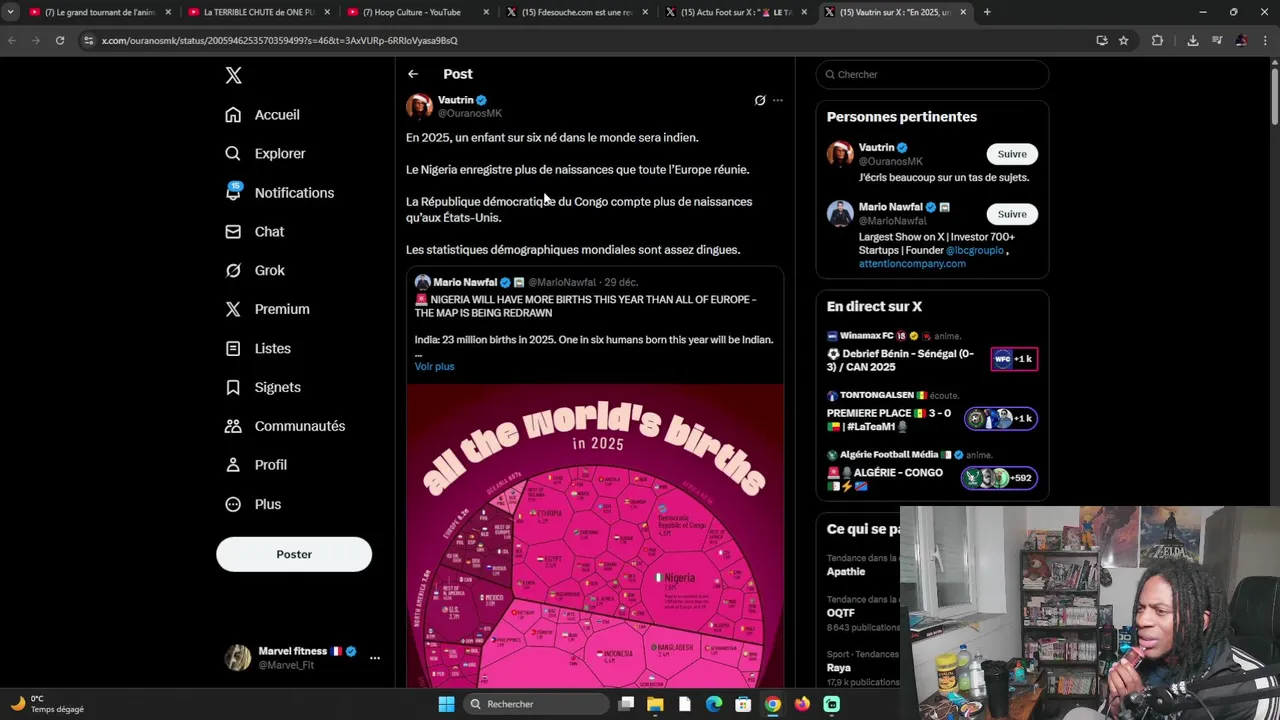Screen dimensions: 1280x720
Task: Click the X logo in the sidebar
Action: click(233, 75)
